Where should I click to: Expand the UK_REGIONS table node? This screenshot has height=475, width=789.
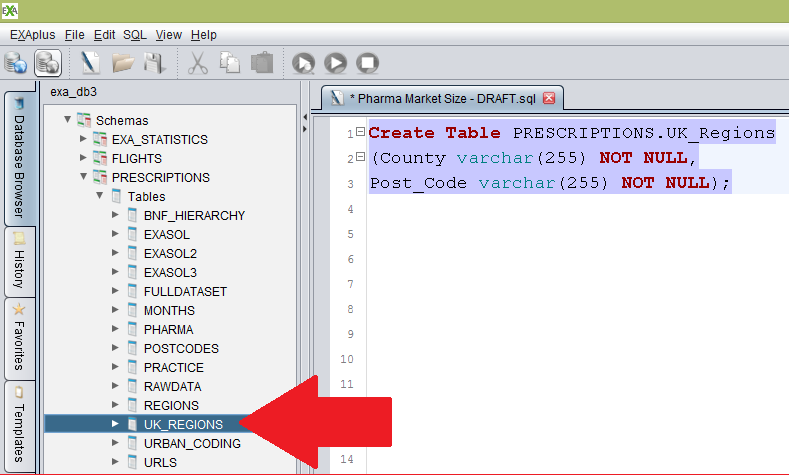115,424
